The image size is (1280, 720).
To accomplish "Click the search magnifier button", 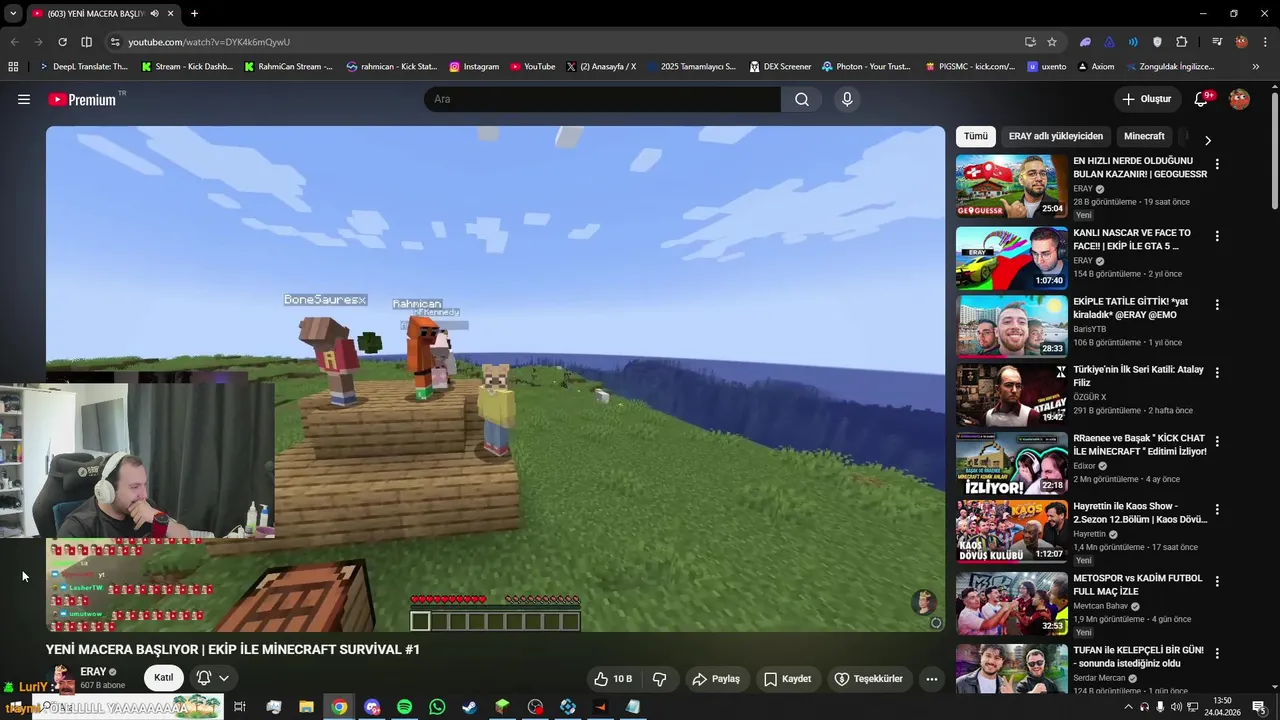I will pyautogui.click(x=802, y=99).
